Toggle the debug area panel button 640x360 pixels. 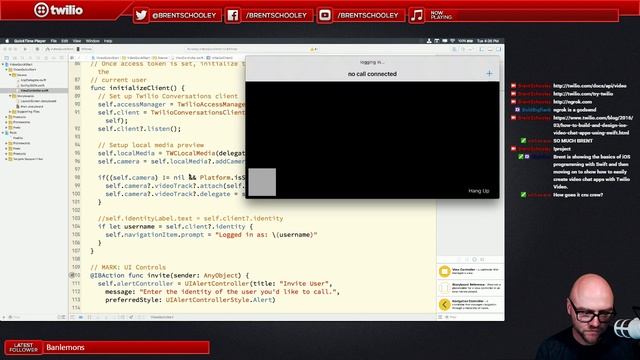click(490, 49)
